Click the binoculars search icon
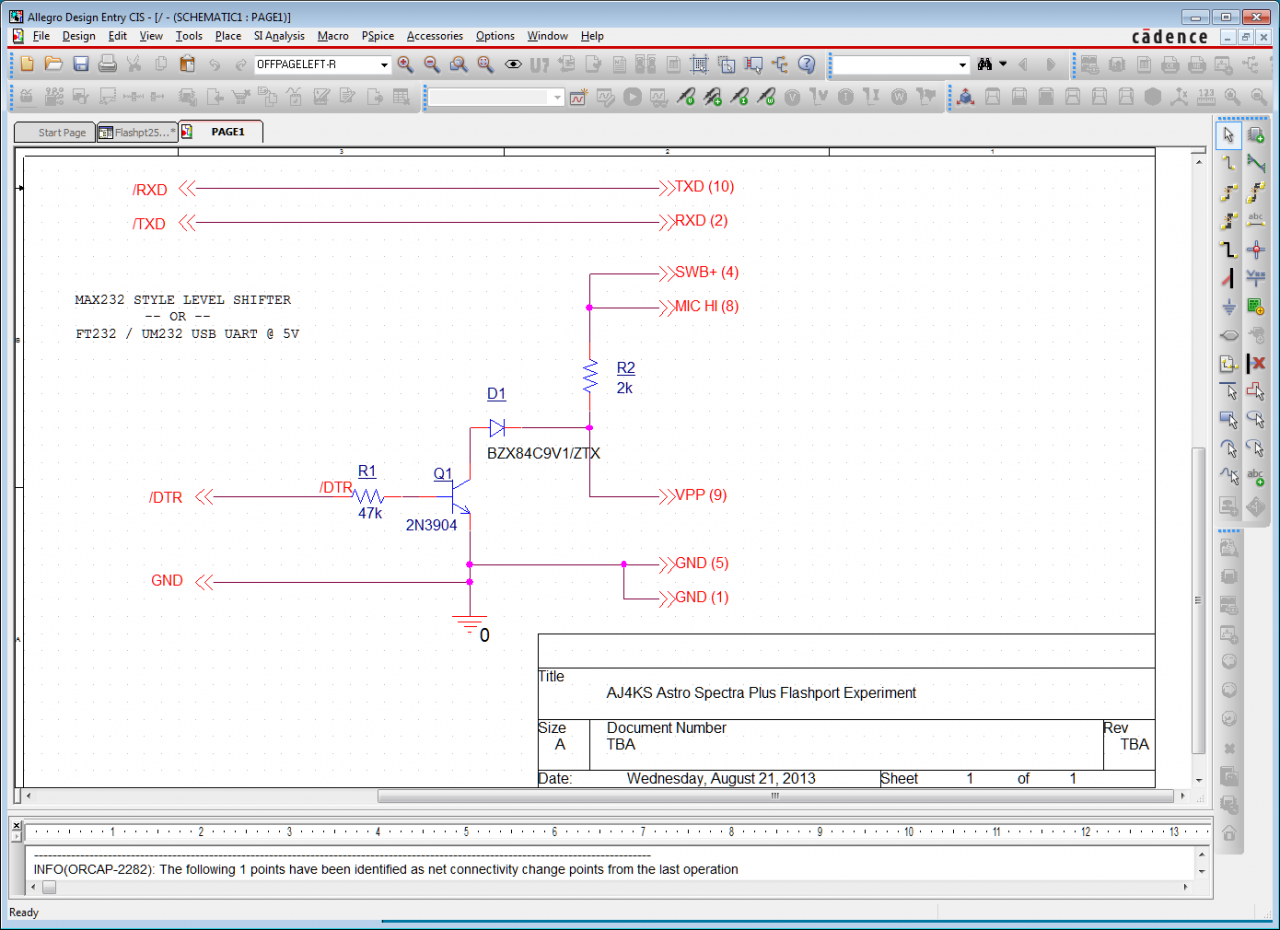 (984, 64)
